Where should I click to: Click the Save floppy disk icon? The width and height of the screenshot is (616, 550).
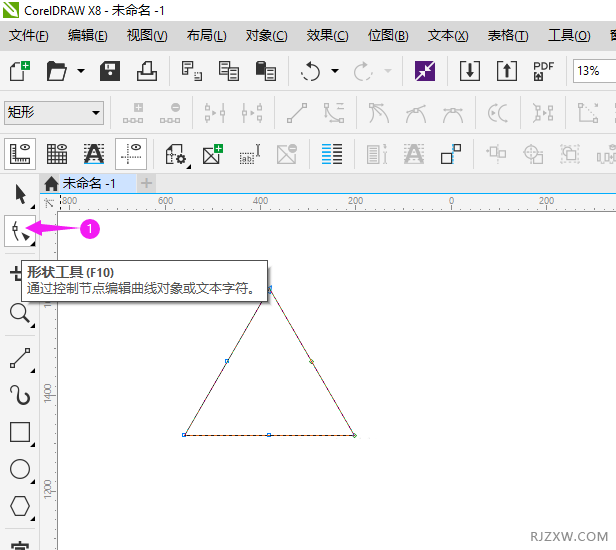pos(110,71)
